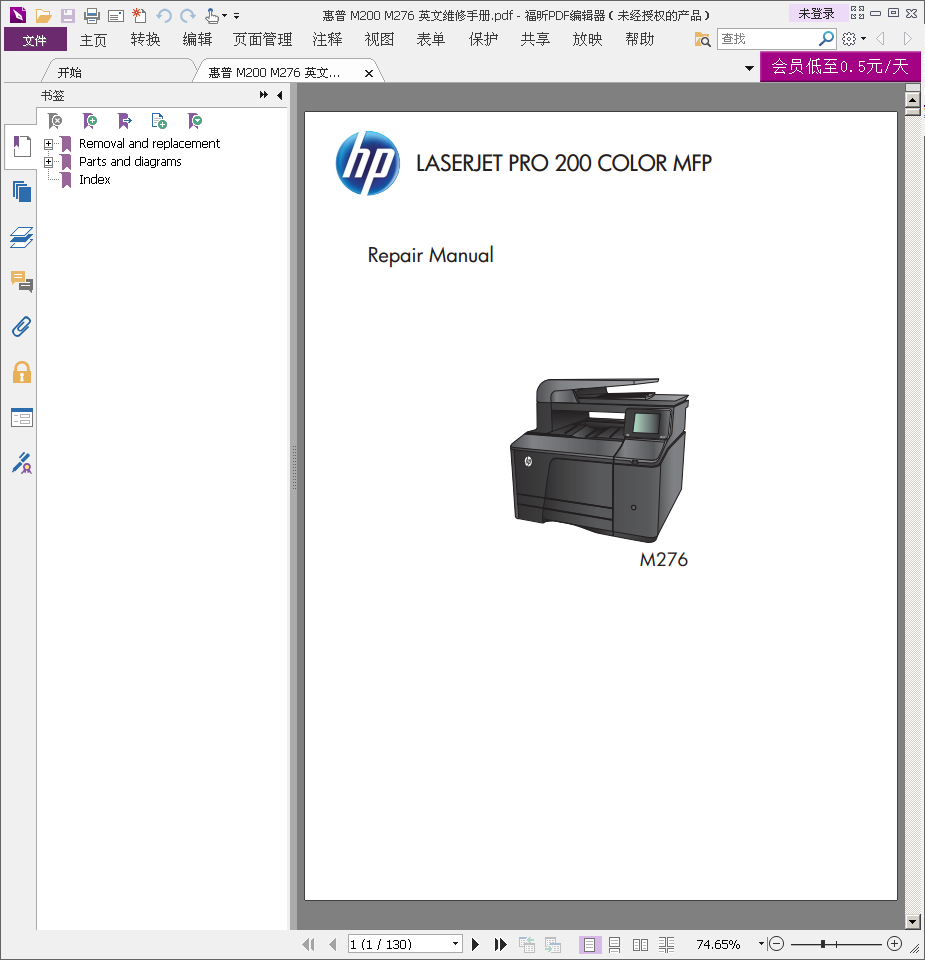Collapse the bookmarks panel with the left arrow

click(x=280, y=95)
